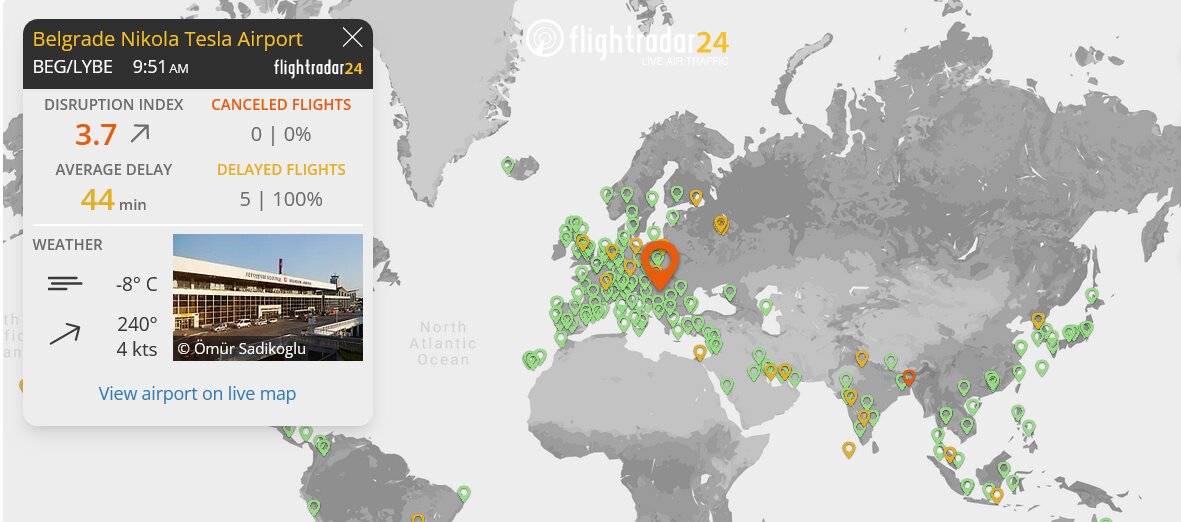Click the yellow marker on Korean peninsula
1181x522 pixels.
pyautogui.click(x=1038, y=319)
